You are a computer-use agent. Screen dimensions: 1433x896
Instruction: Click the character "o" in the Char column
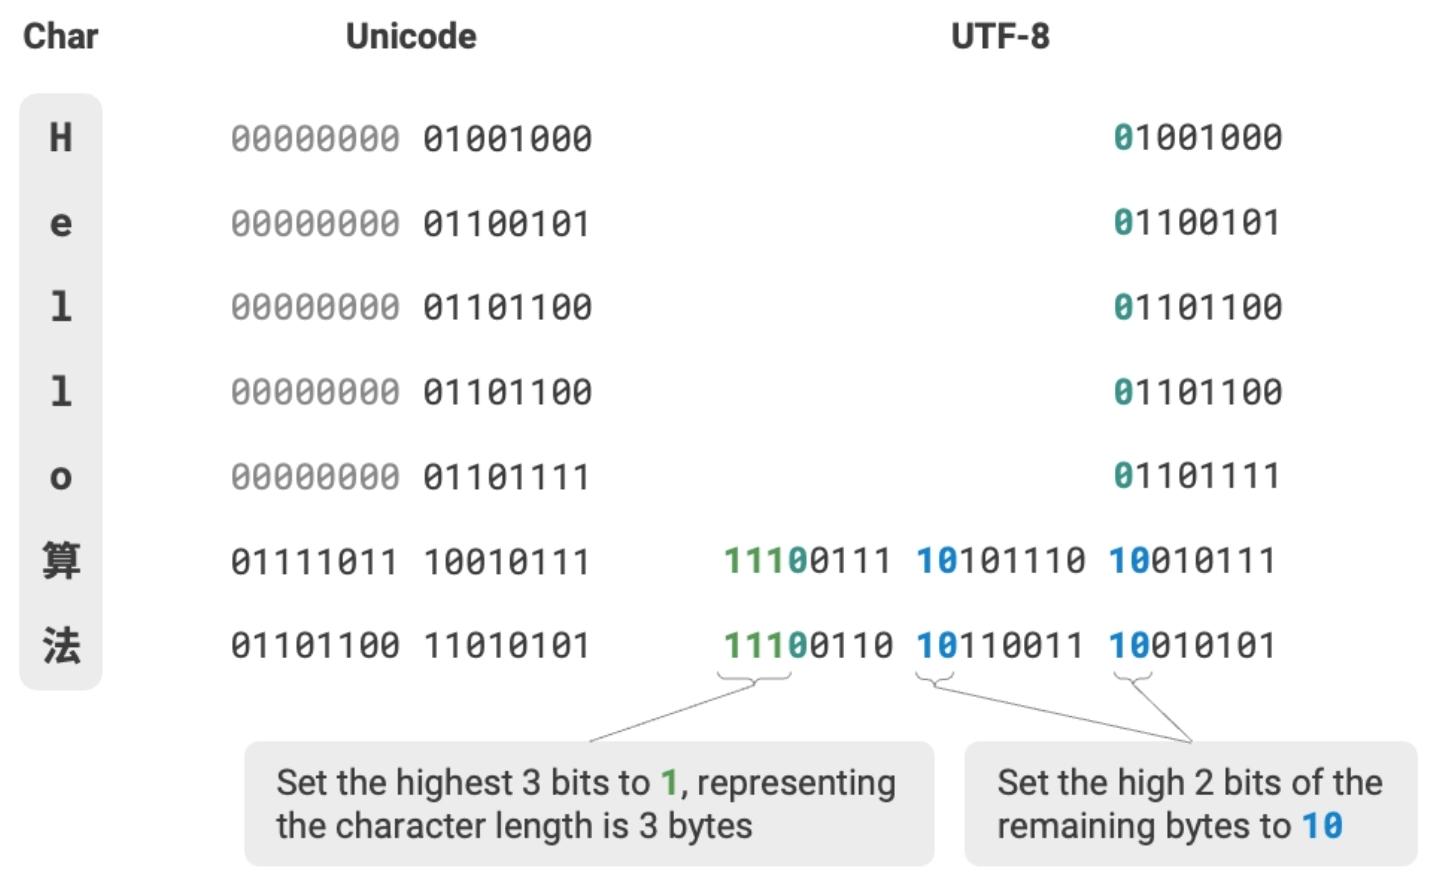point(61,477)
